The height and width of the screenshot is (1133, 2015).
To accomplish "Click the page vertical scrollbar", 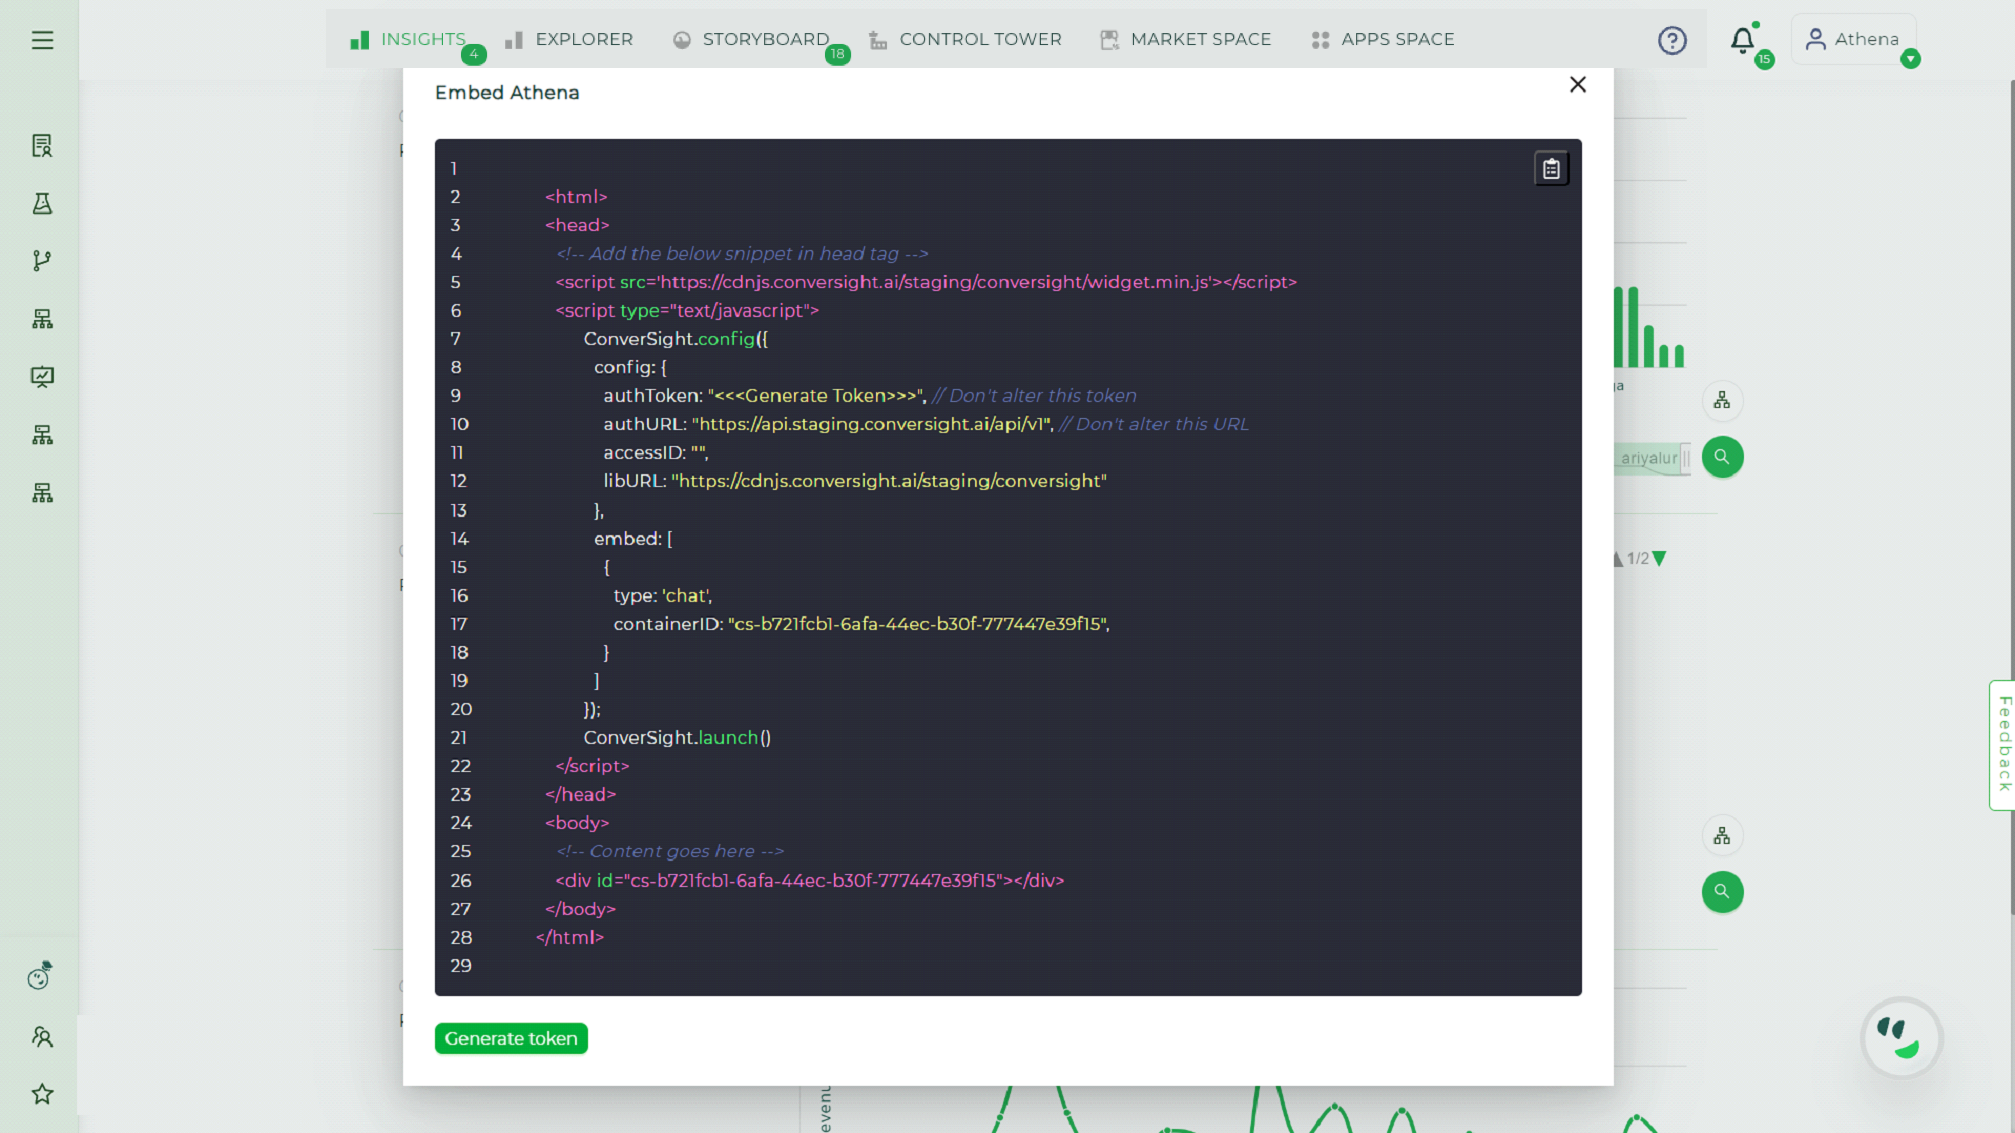I will point(2012,498).
